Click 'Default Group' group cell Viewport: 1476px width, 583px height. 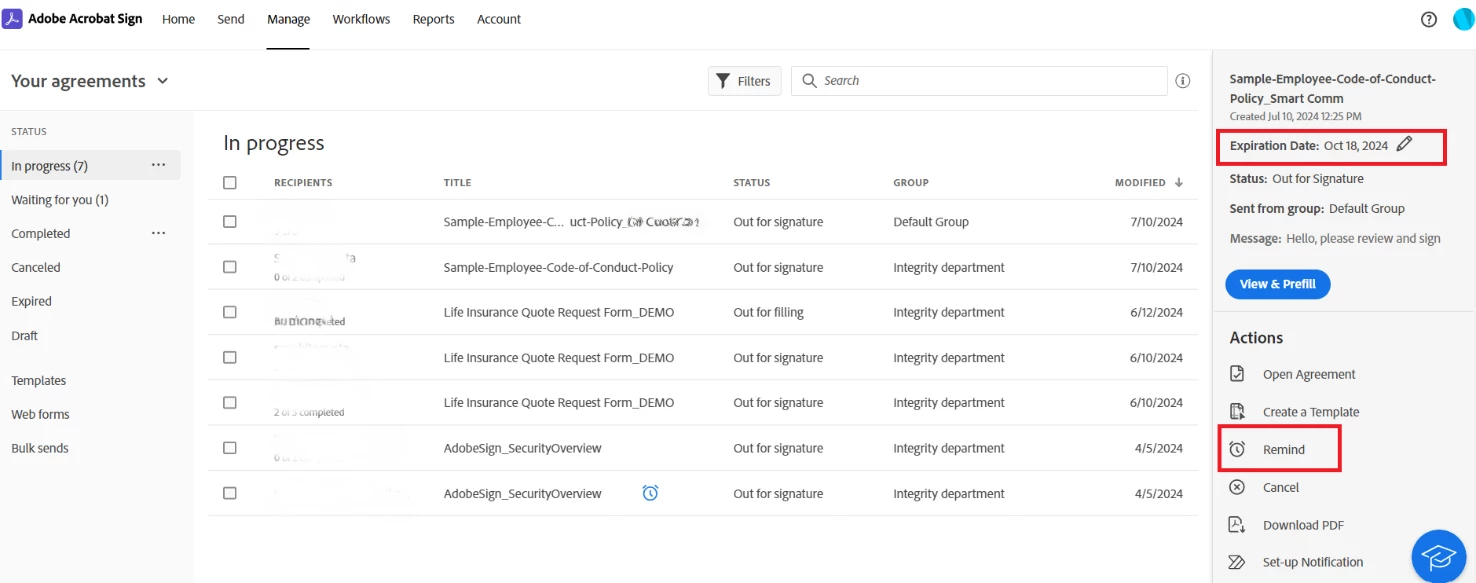[931, 222]
